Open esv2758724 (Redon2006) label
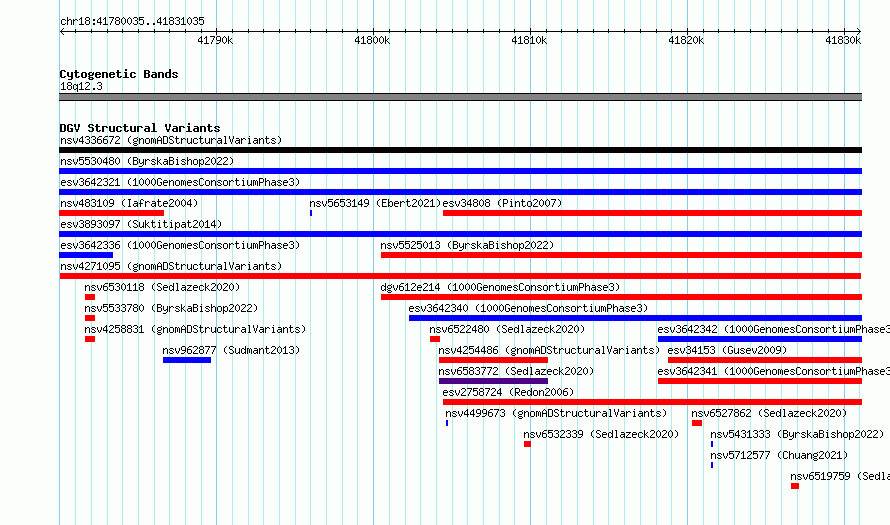The height and width of the screenshot is (525, 890). pyautogui.click(x=508, y=392)
